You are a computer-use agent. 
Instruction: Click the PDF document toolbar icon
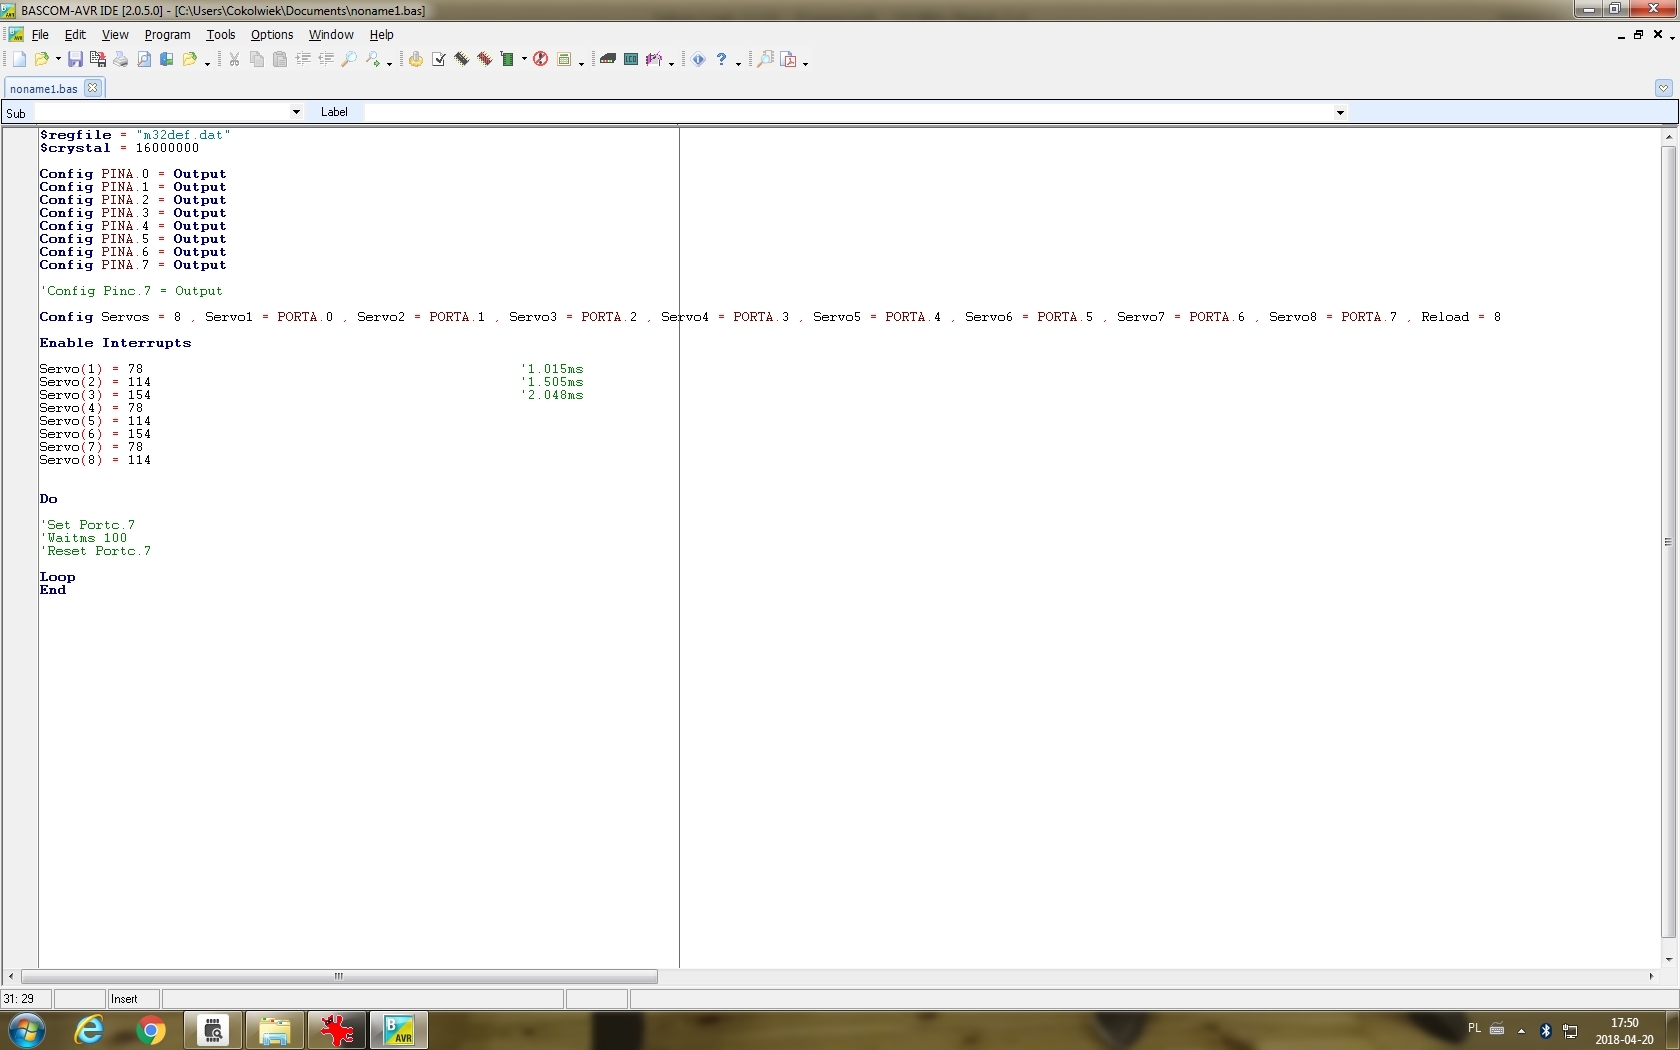[x=789, y=60]
